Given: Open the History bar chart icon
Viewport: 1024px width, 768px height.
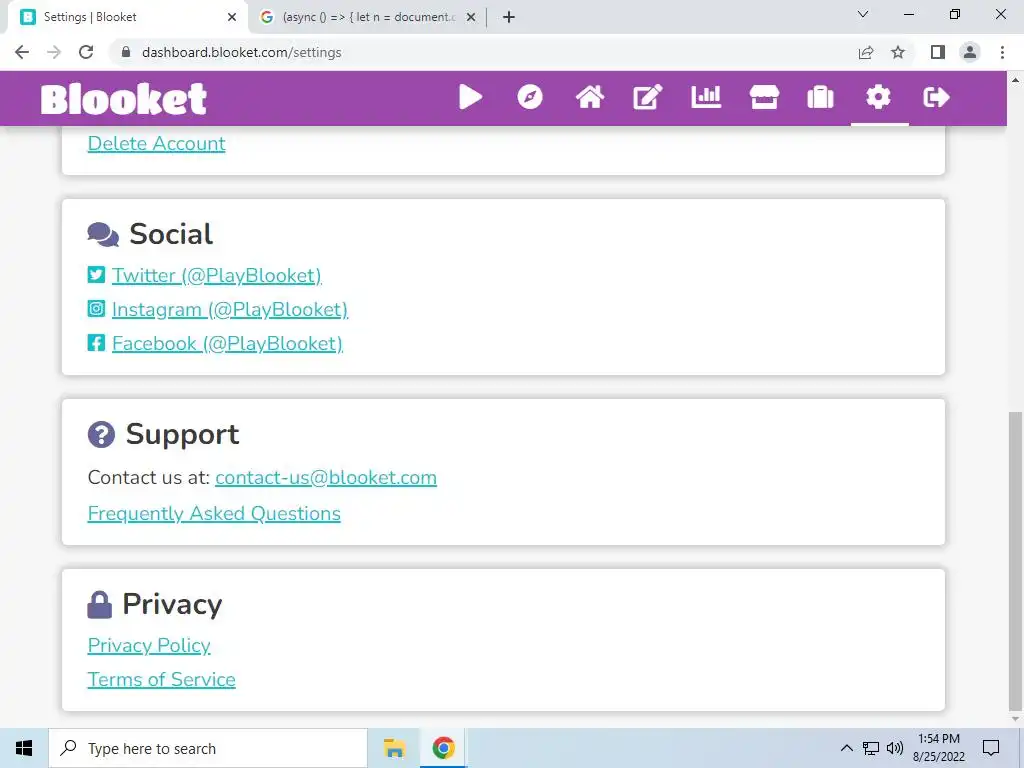Looking at the screenshot, I should 706,97.
